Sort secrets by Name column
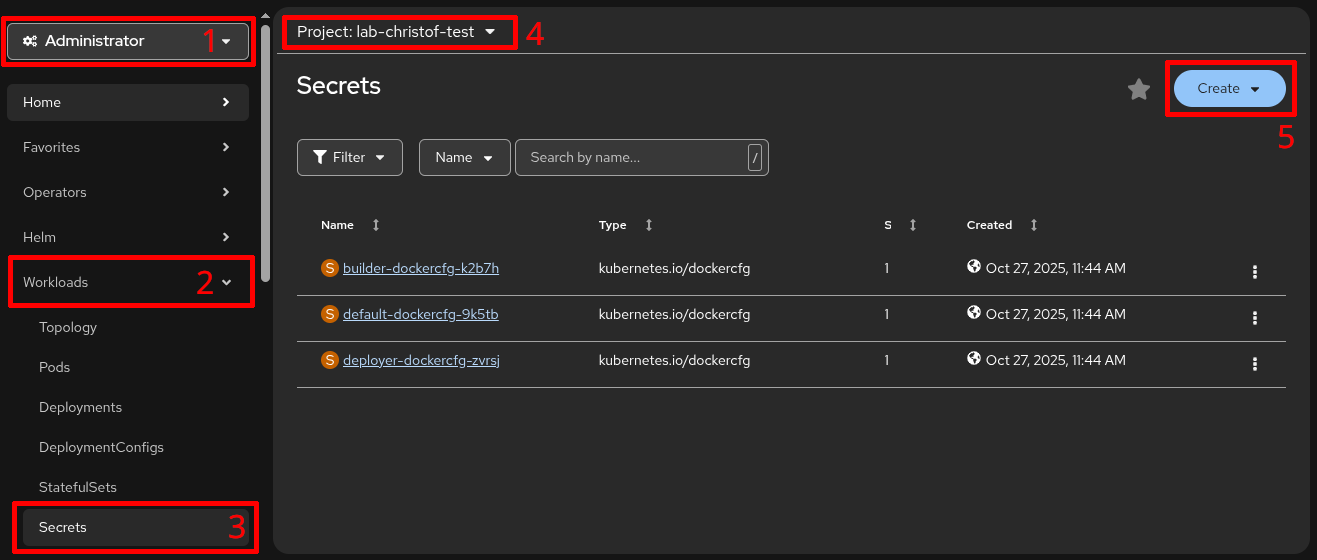 pos(375,226)
